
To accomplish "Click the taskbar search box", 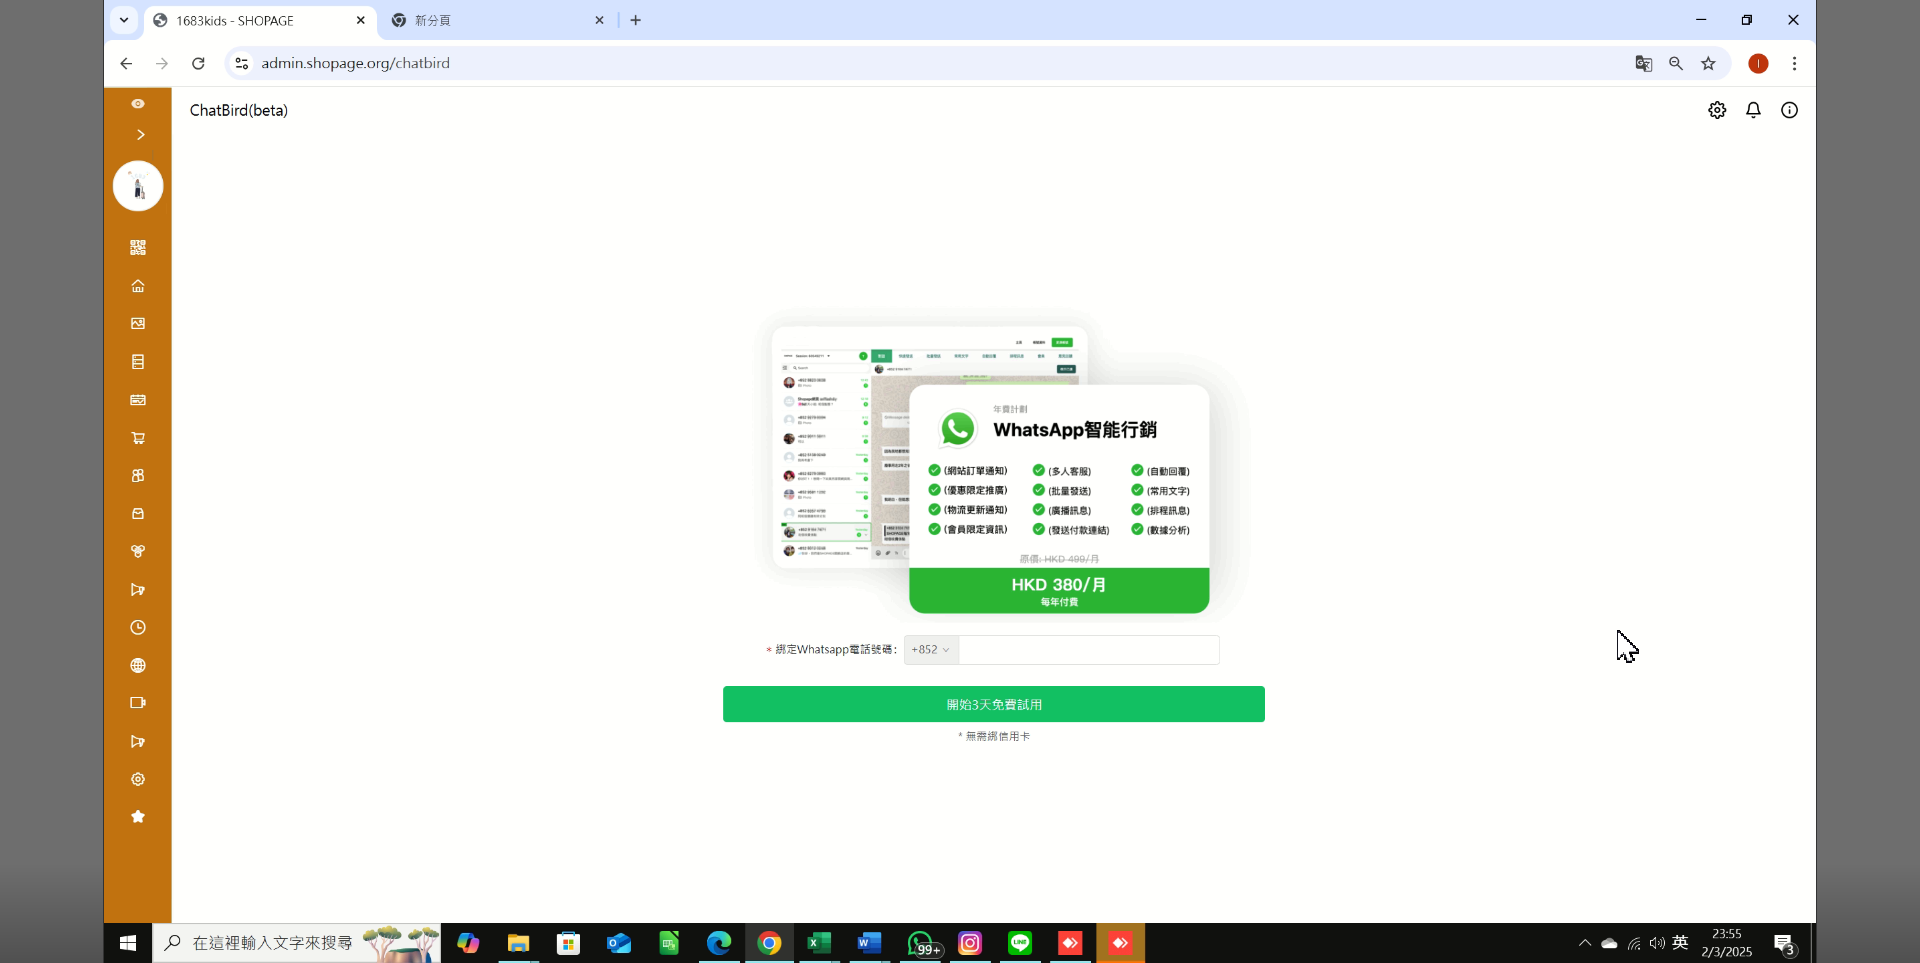I will click(x=297, y=943).
